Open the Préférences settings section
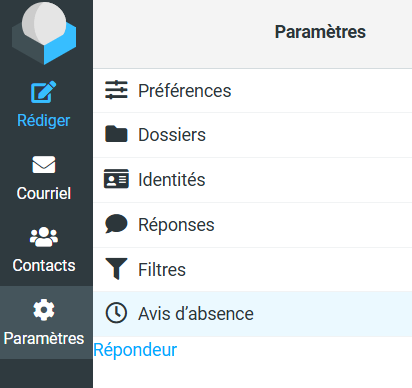This screenshot has width=412, height=388. click(253, 91)
